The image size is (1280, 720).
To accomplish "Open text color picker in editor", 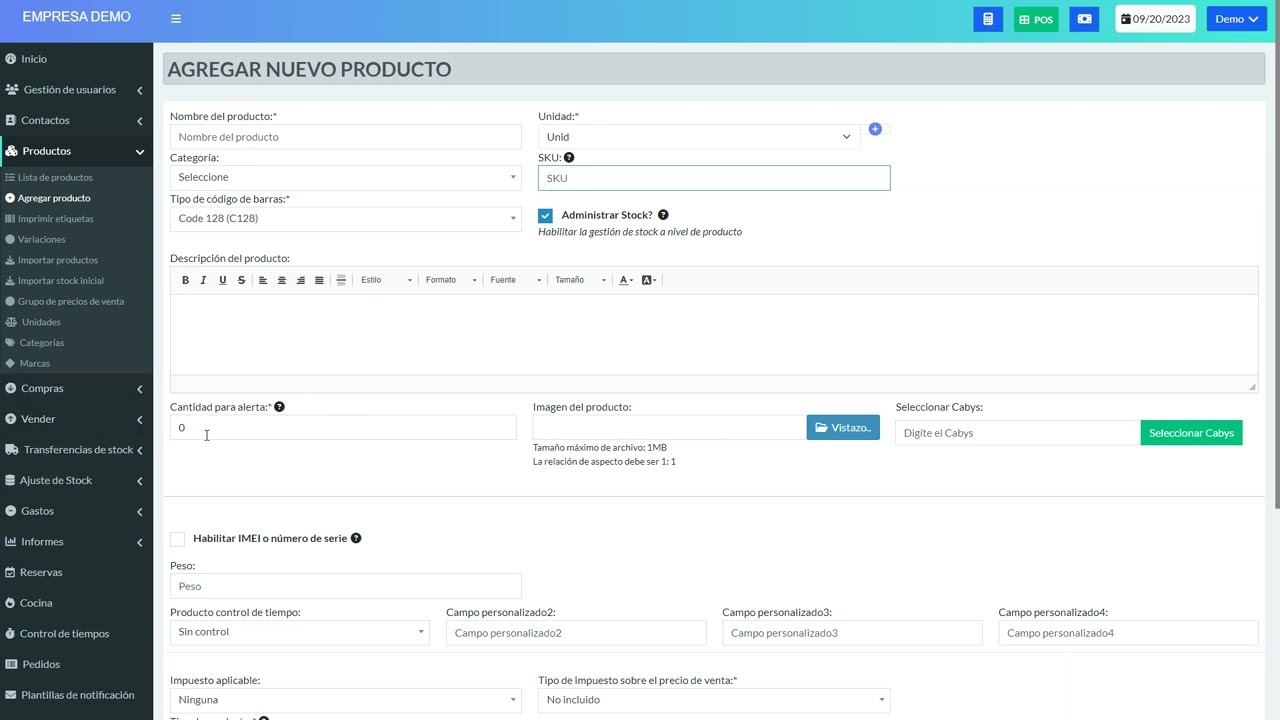I will click(x=626, y=280).
